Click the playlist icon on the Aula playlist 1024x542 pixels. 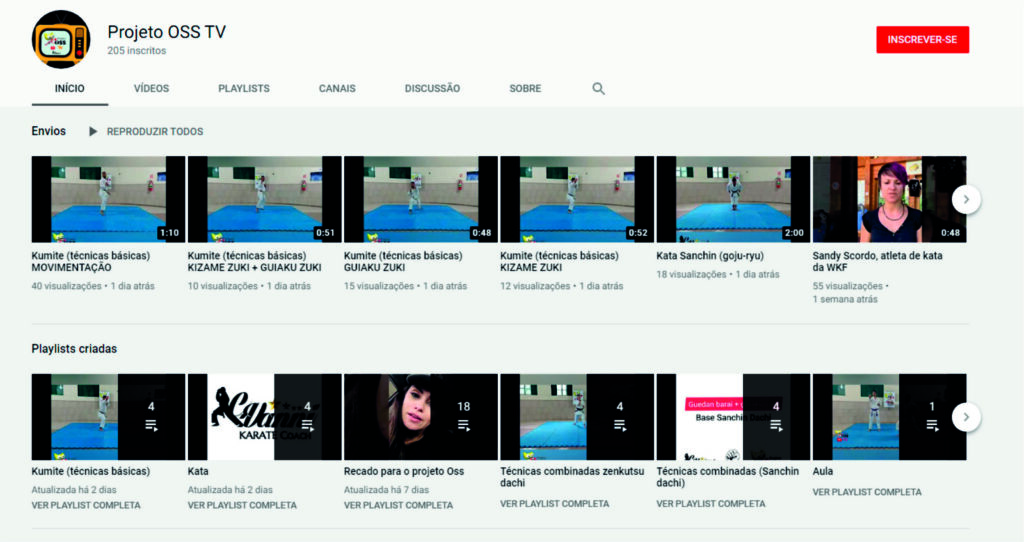pyautogui.click(x=932, y=425)
